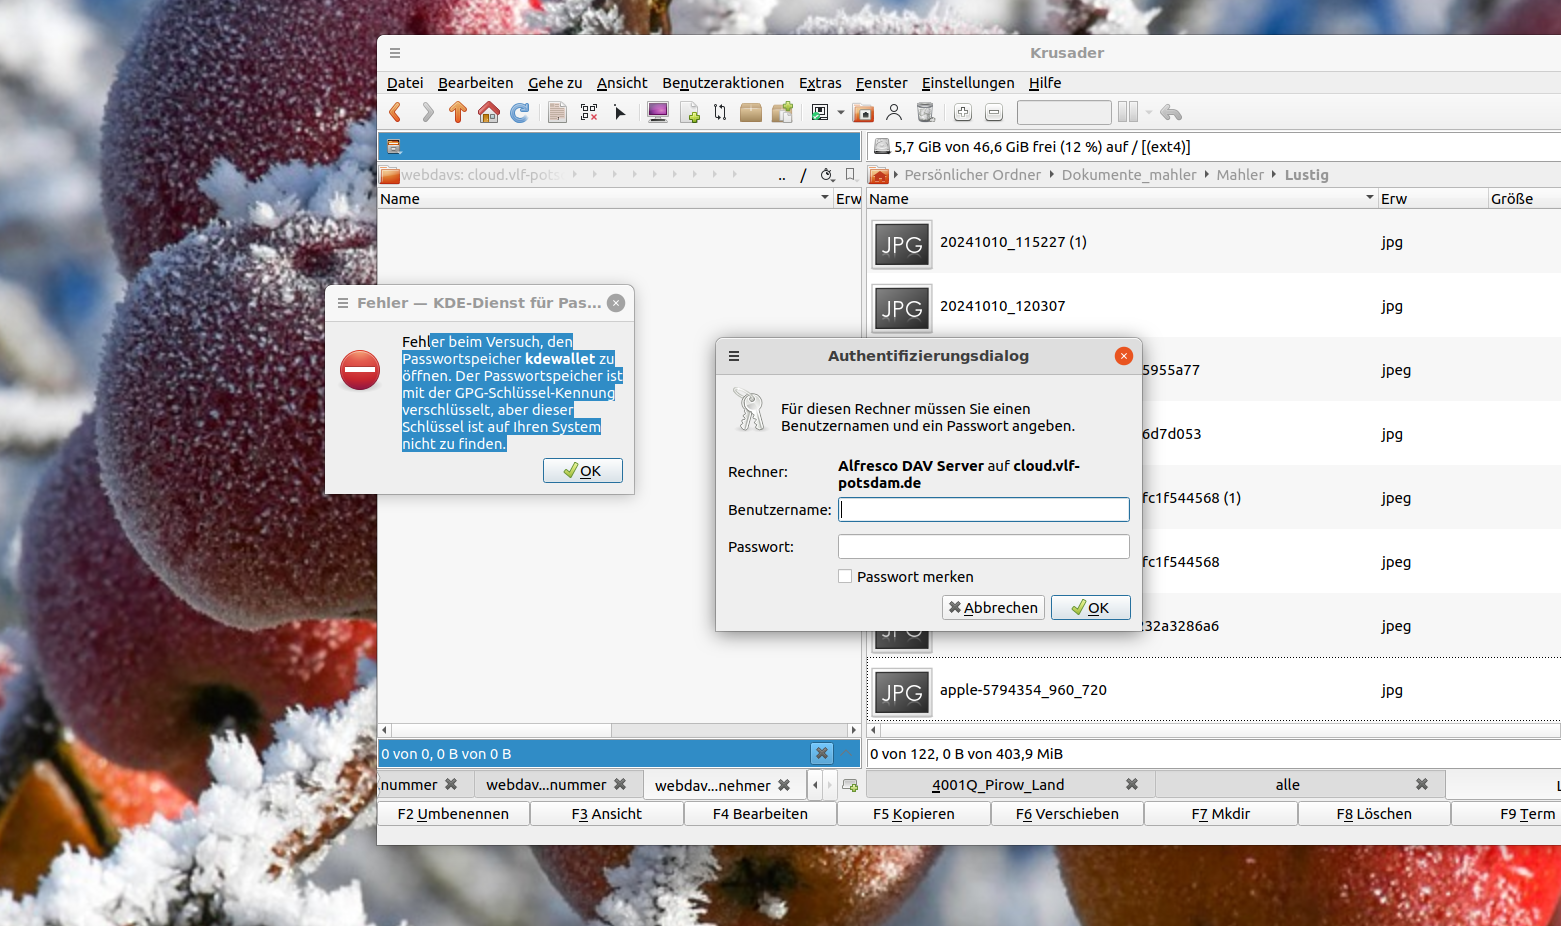Click the Passwort input field
Image resolution: width=1561 pixels, height=926 pixels.
pos(983,547)
